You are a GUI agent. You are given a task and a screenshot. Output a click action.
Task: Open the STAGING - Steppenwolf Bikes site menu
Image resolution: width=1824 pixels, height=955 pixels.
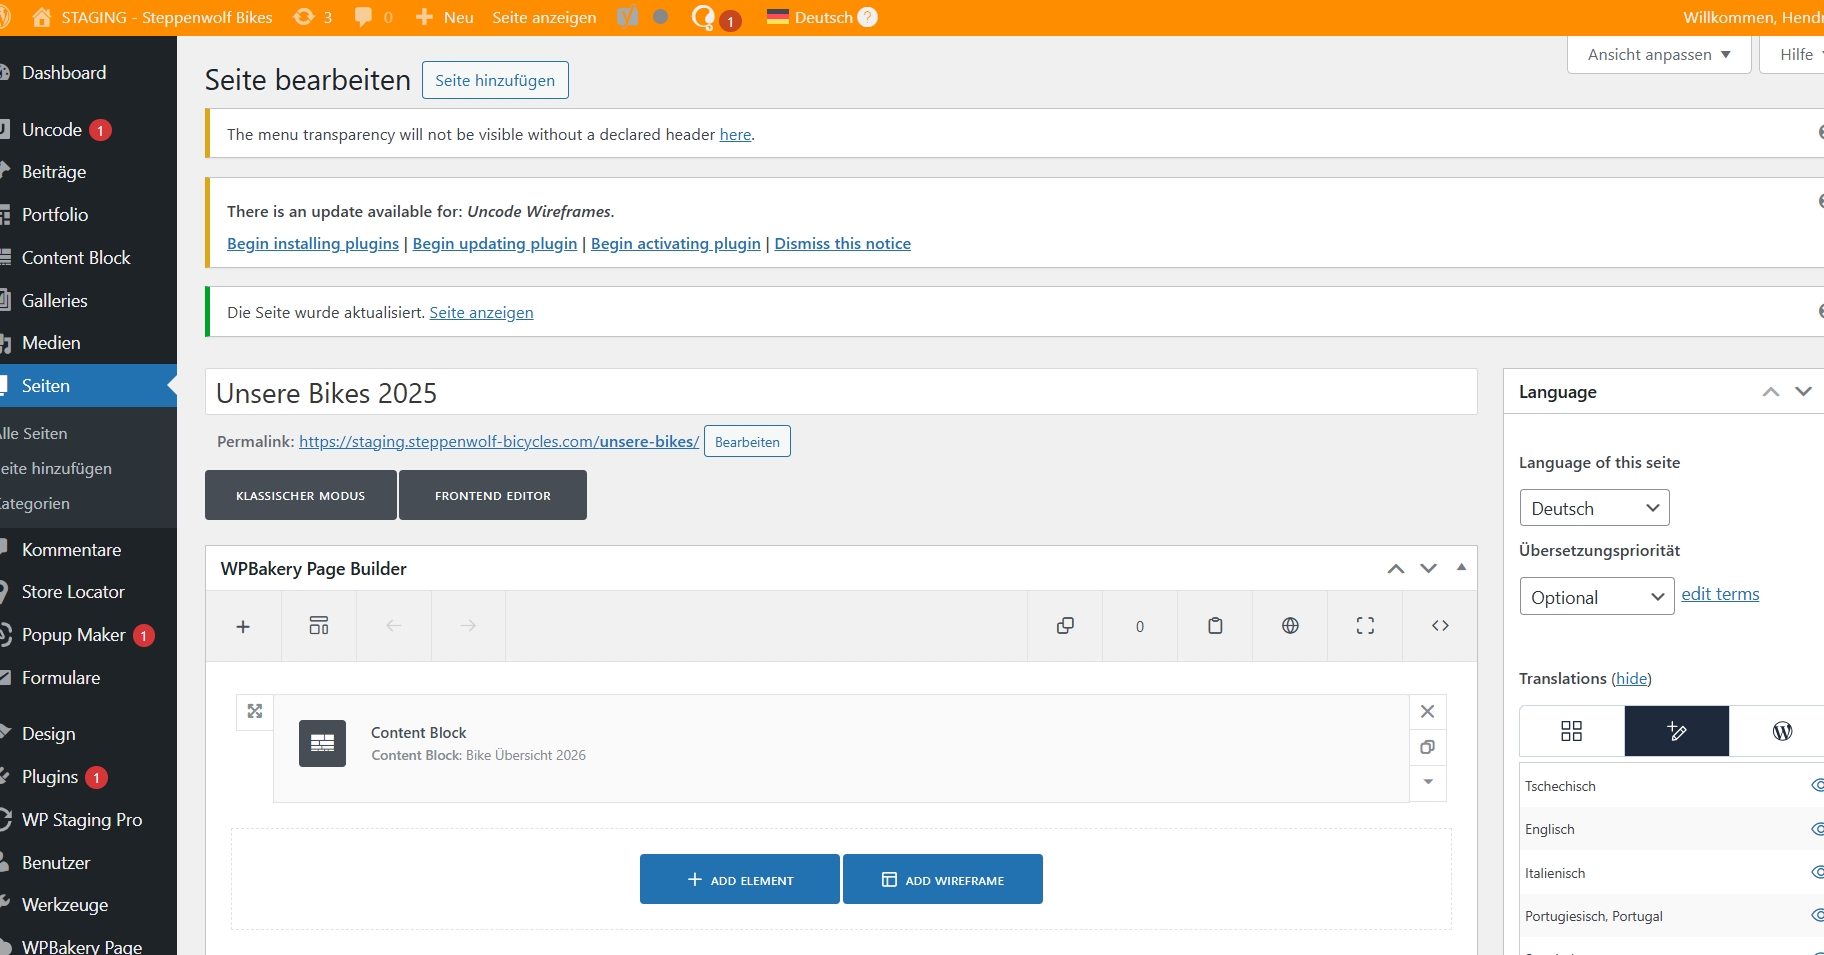(152, 17)
